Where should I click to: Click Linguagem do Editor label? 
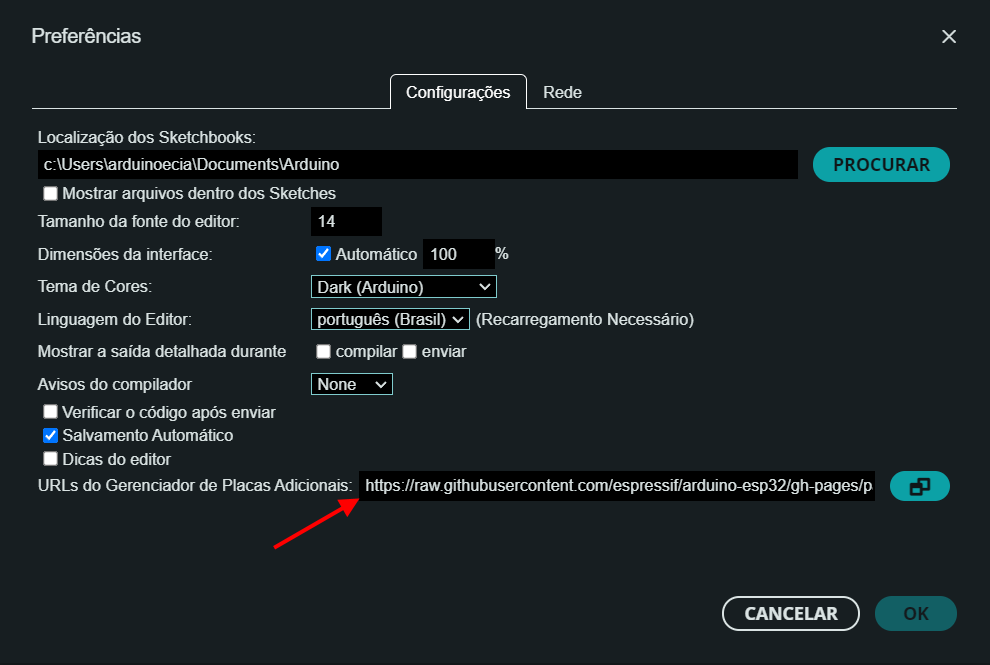pyautogui.click(x=114, y=320)
